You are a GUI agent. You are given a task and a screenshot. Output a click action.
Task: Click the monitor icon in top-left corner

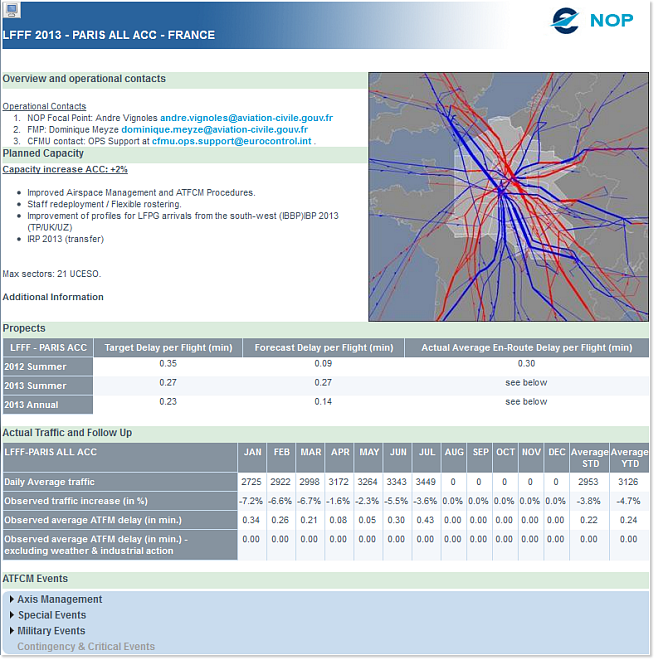(10, 10)
